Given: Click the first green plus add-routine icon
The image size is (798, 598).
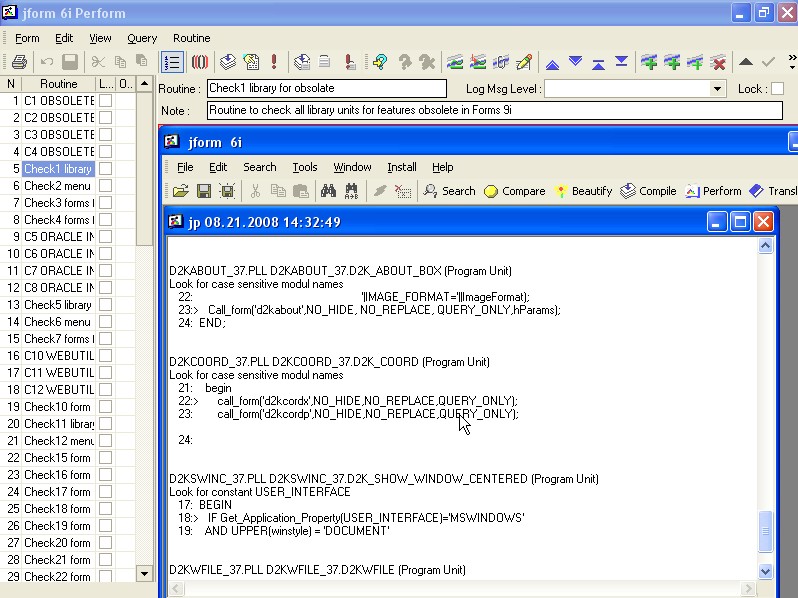Looking at the screenshot, I should 648,62.
